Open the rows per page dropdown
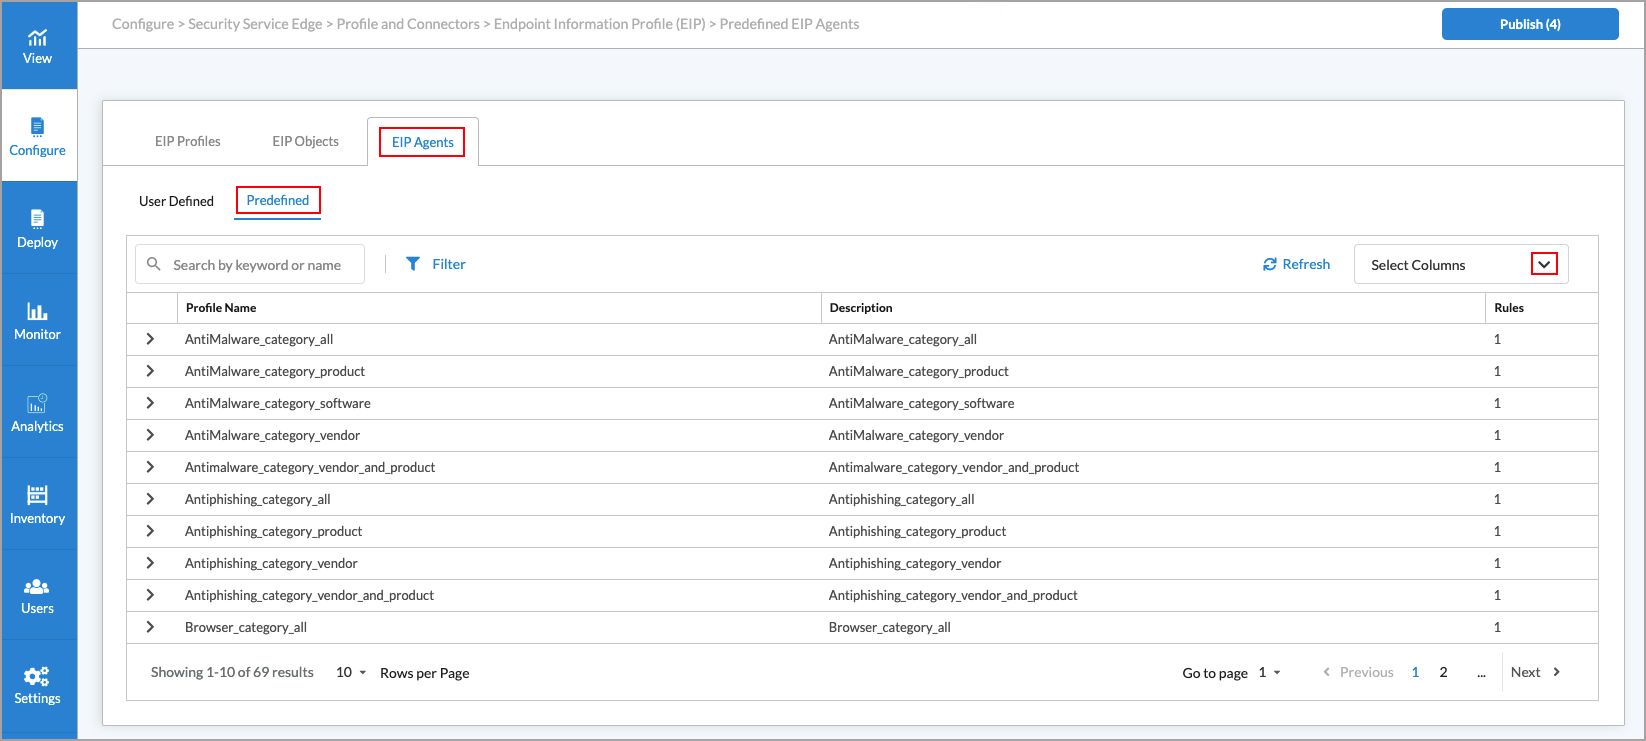Screen dimensions: 1646x741 [351, 672]
